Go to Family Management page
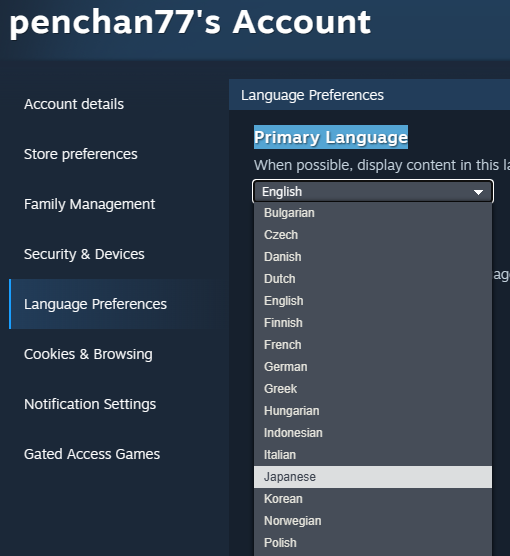Image resolution: width=510 pixels, height=556 pixels. pyautogui.click(x=89, y=204)
